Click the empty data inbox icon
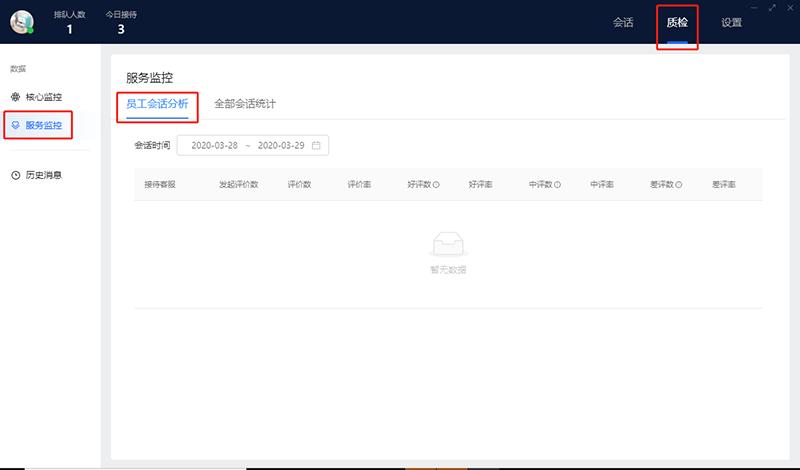The height and width of the screenshot is (470, 800). click(448, 245)
